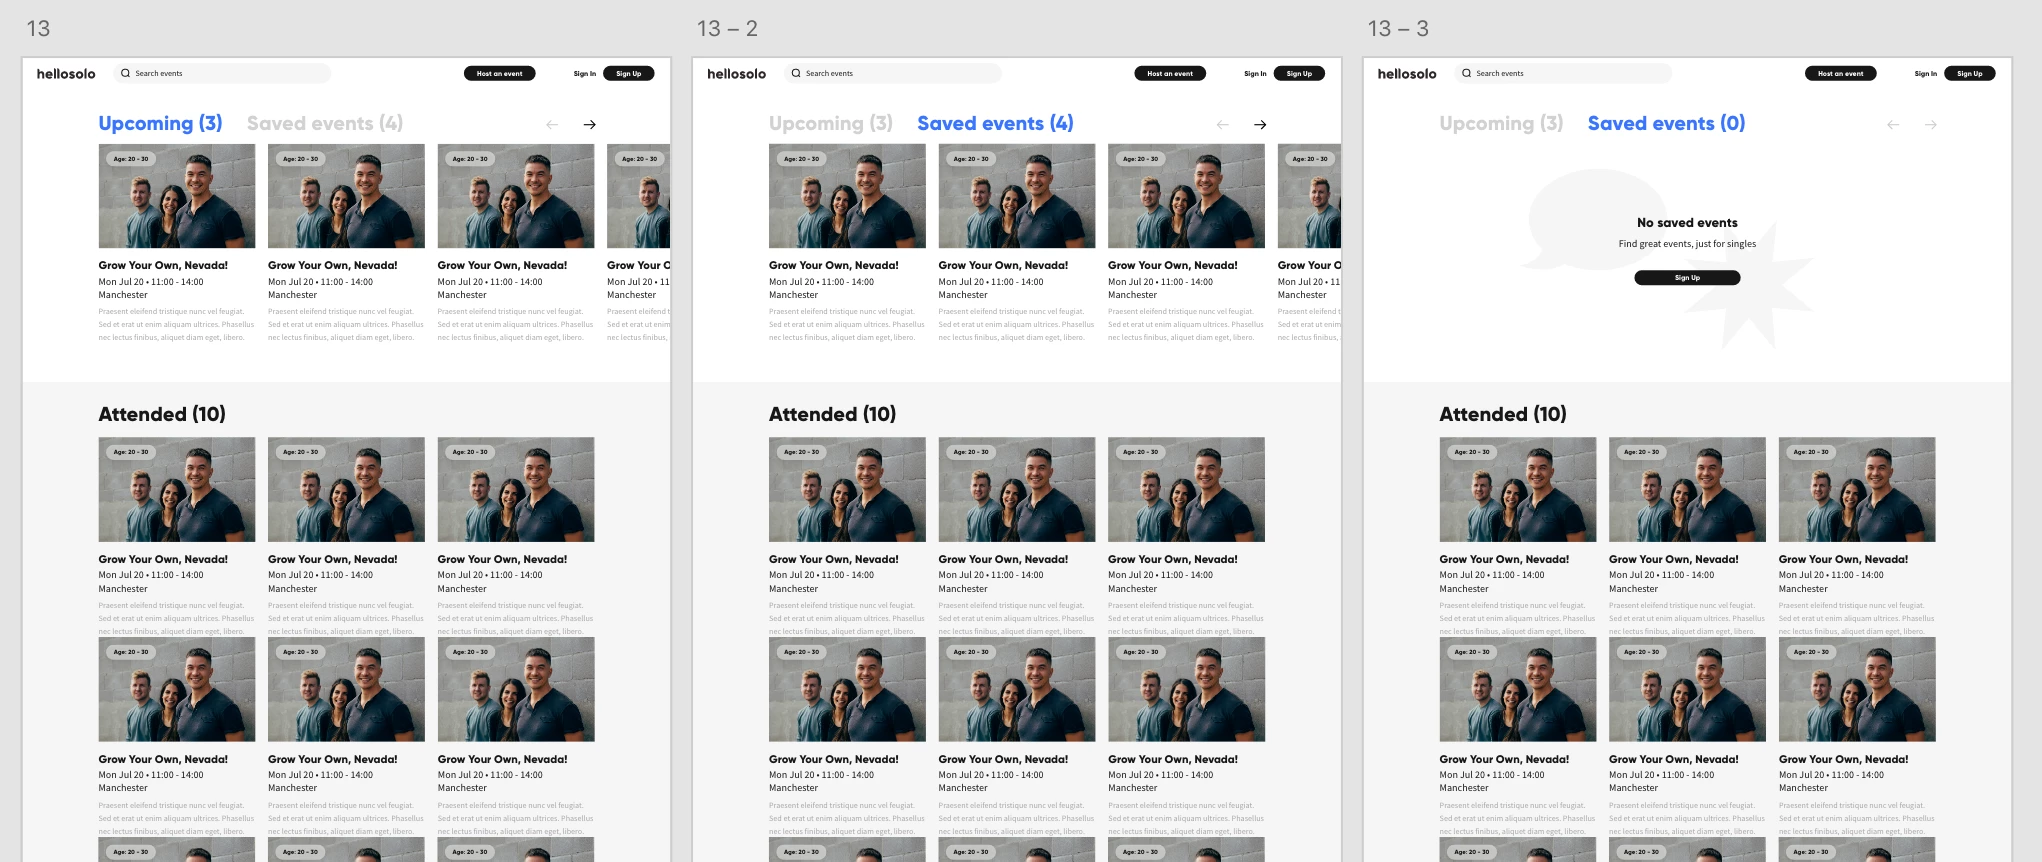Viewport: 2042px width, 862px height.
Task: Click the next arrow in frame 13 – 2
Action: [1260, 125]
